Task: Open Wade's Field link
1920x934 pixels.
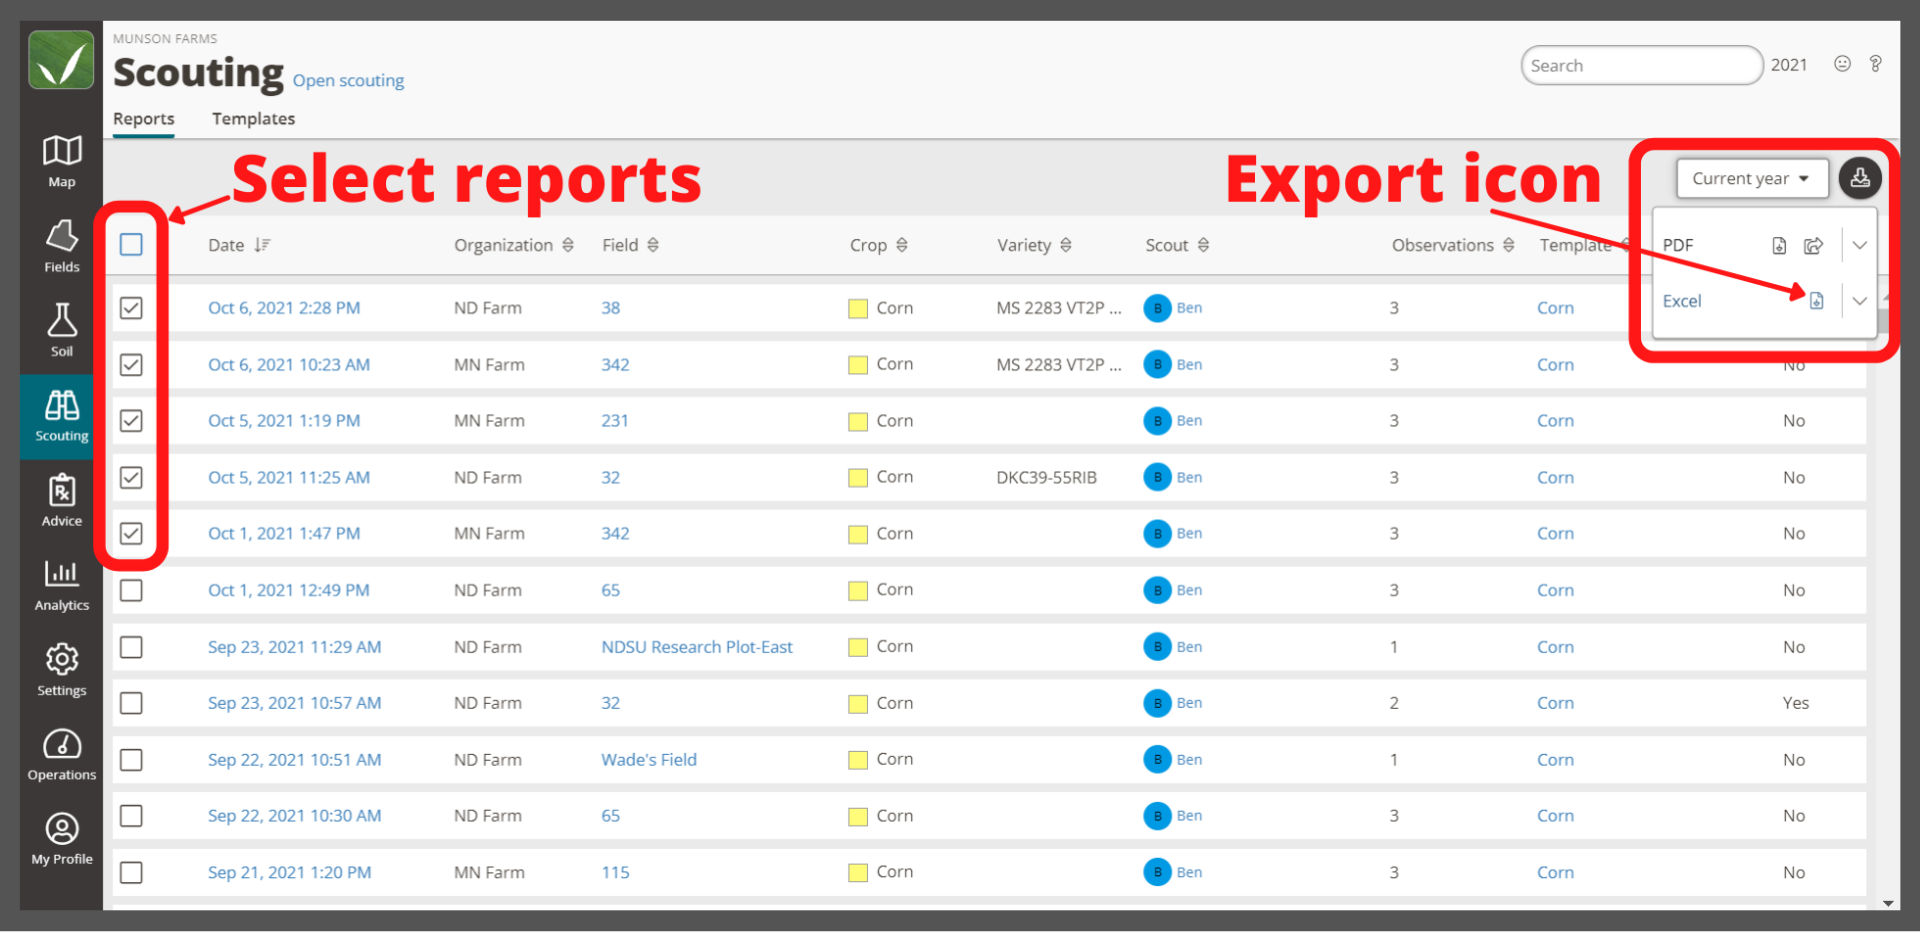Action: 649,760
